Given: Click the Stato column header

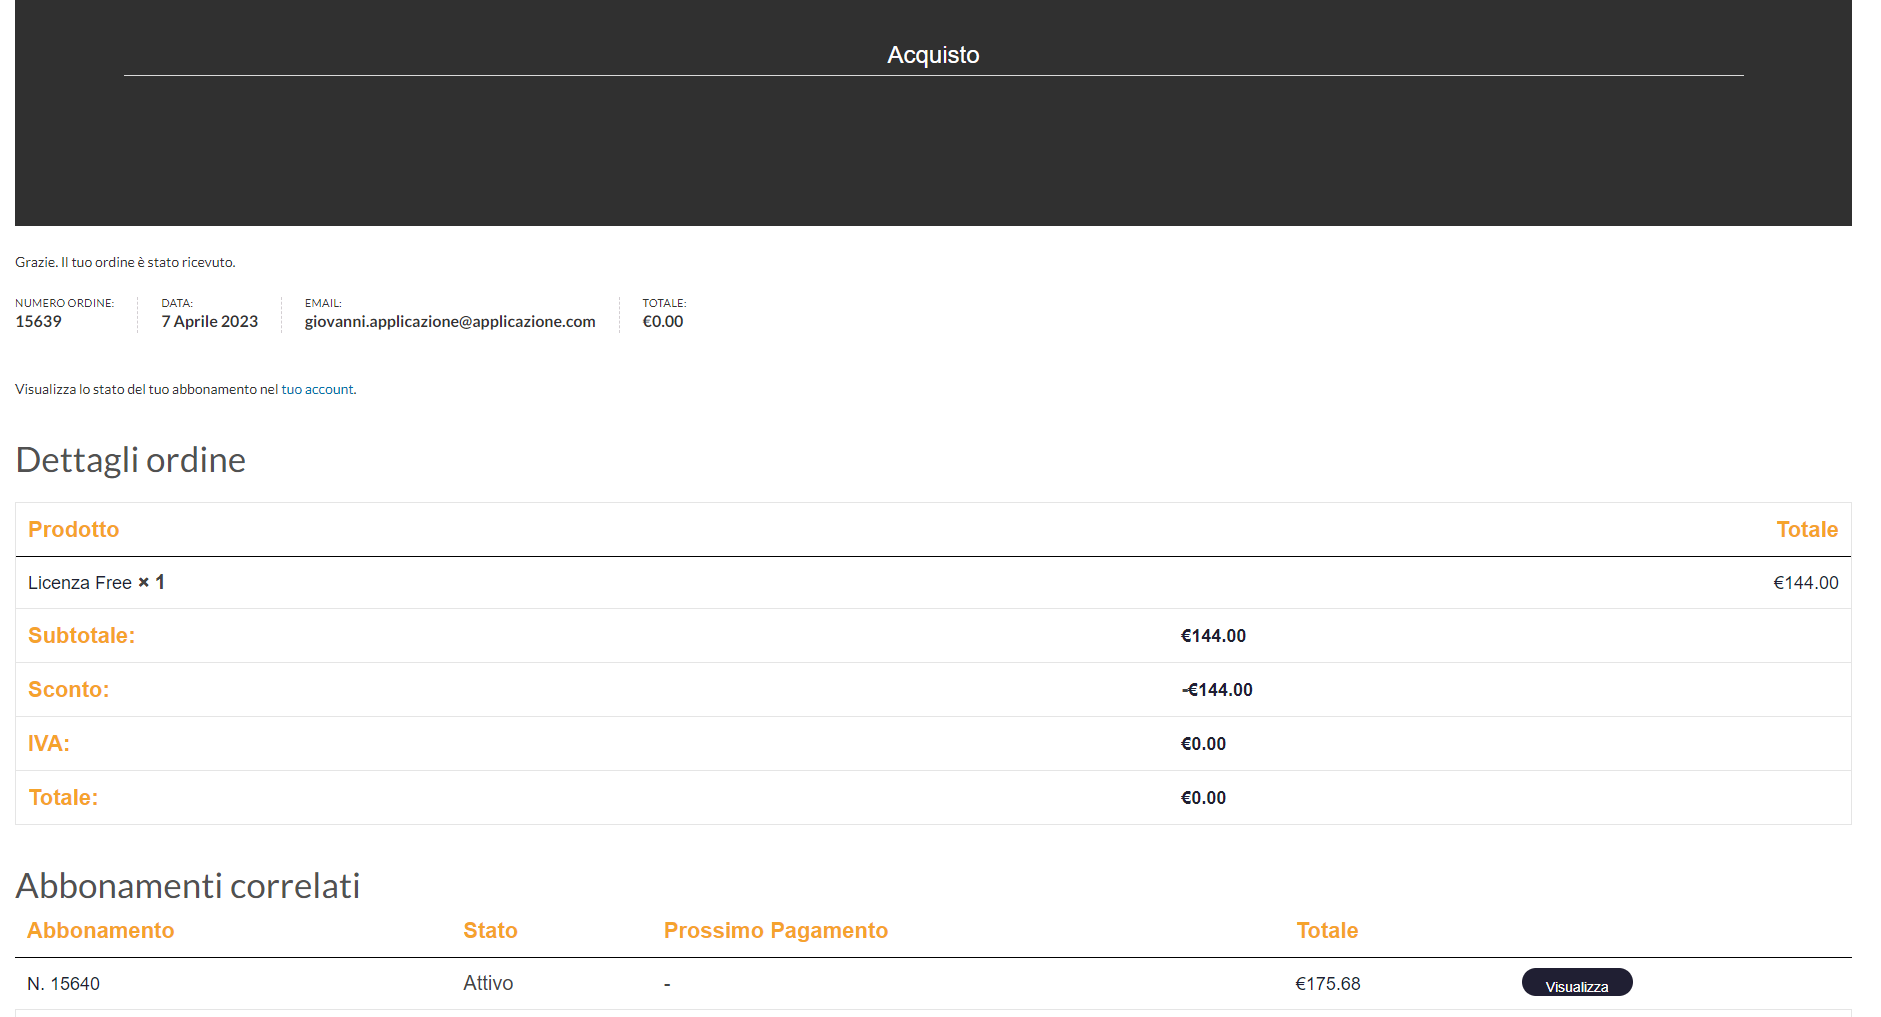Looking at the screenshot, I should coord(490,931).
